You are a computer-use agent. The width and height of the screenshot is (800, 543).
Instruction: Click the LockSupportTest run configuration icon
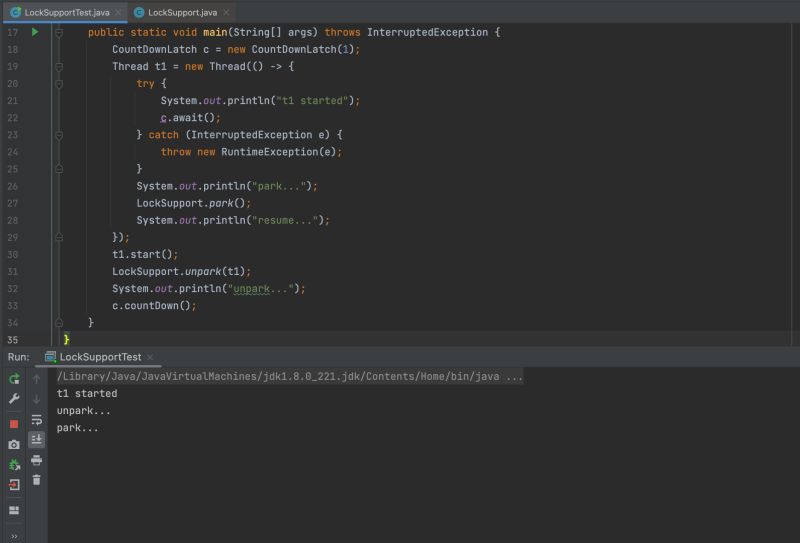[50, 357]
